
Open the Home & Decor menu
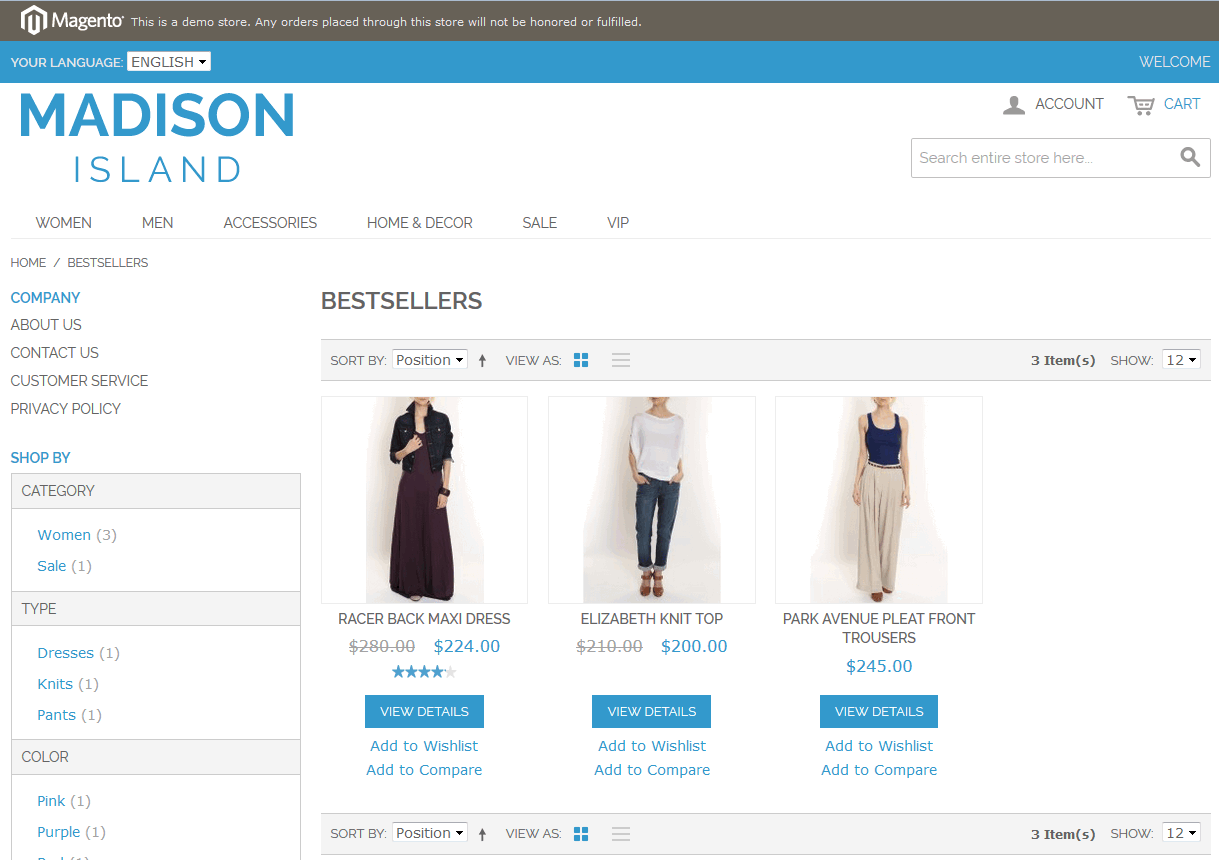click(420, 223)
